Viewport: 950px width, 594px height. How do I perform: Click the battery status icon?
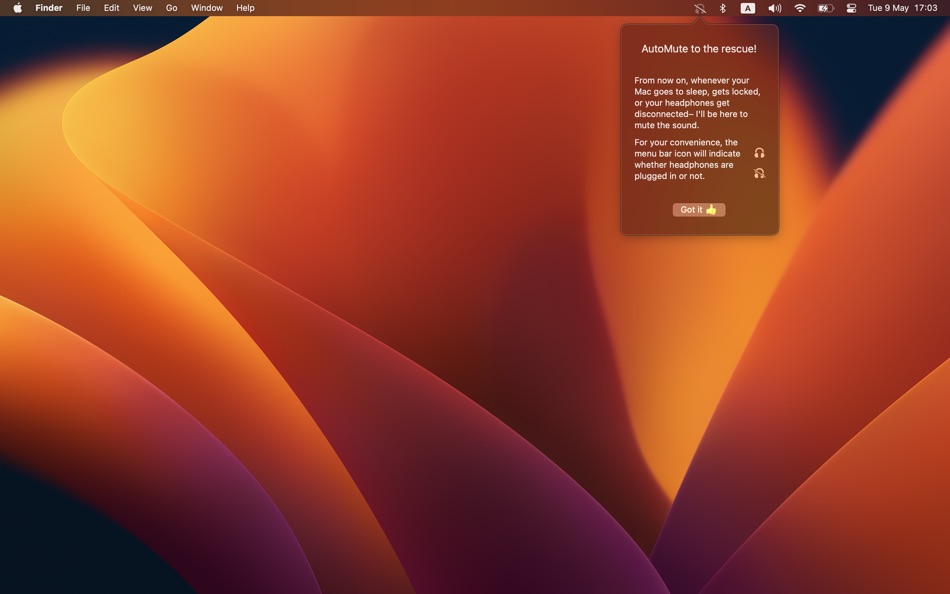pyautogui.click(x=826, y=8)
